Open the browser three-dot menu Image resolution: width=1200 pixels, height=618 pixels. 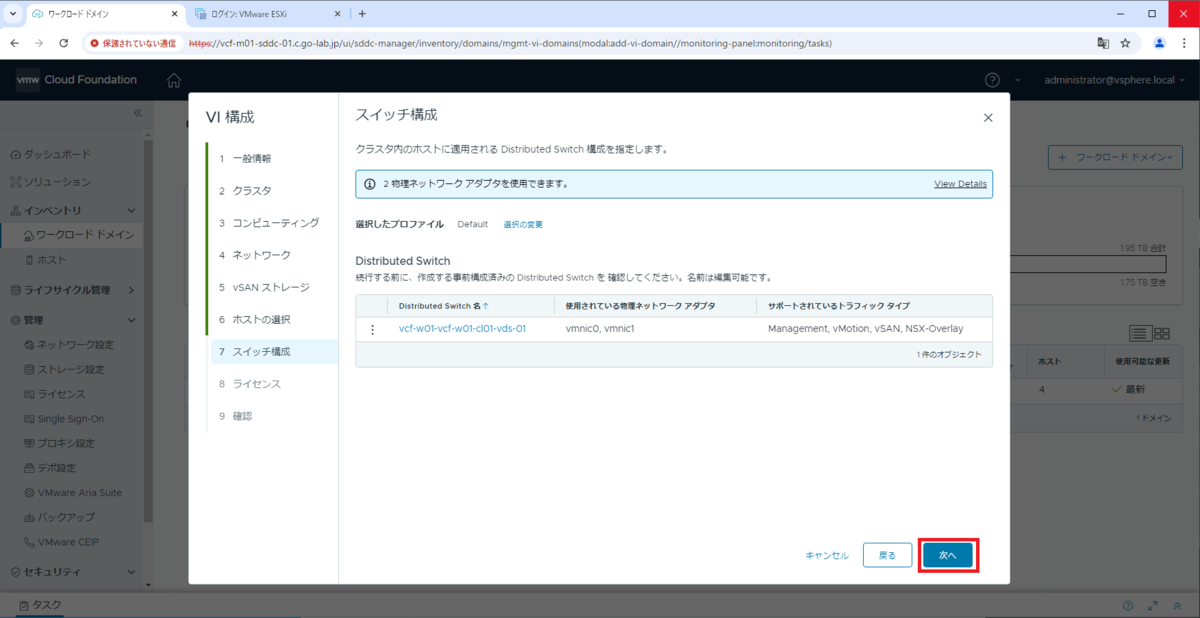coord(1184,43)
